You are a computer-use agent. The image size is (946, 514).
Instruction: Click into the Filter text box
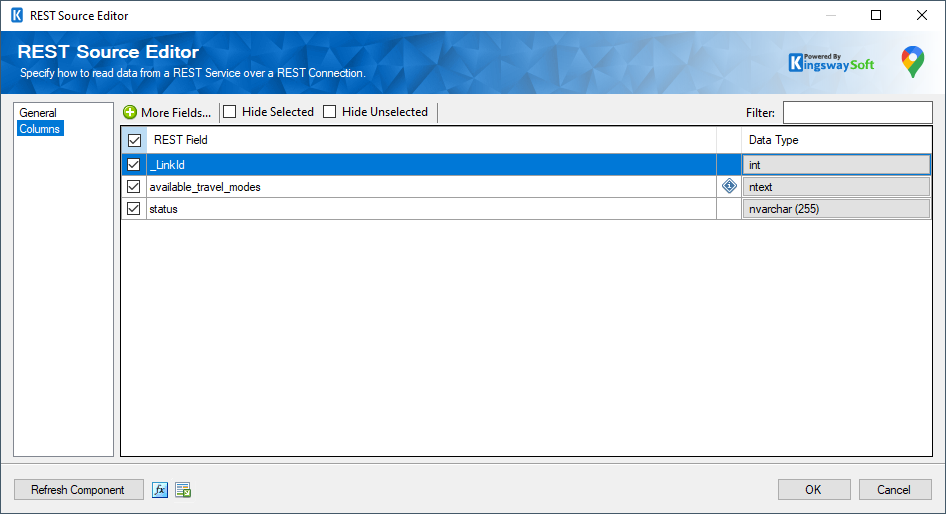coord(857,113)
